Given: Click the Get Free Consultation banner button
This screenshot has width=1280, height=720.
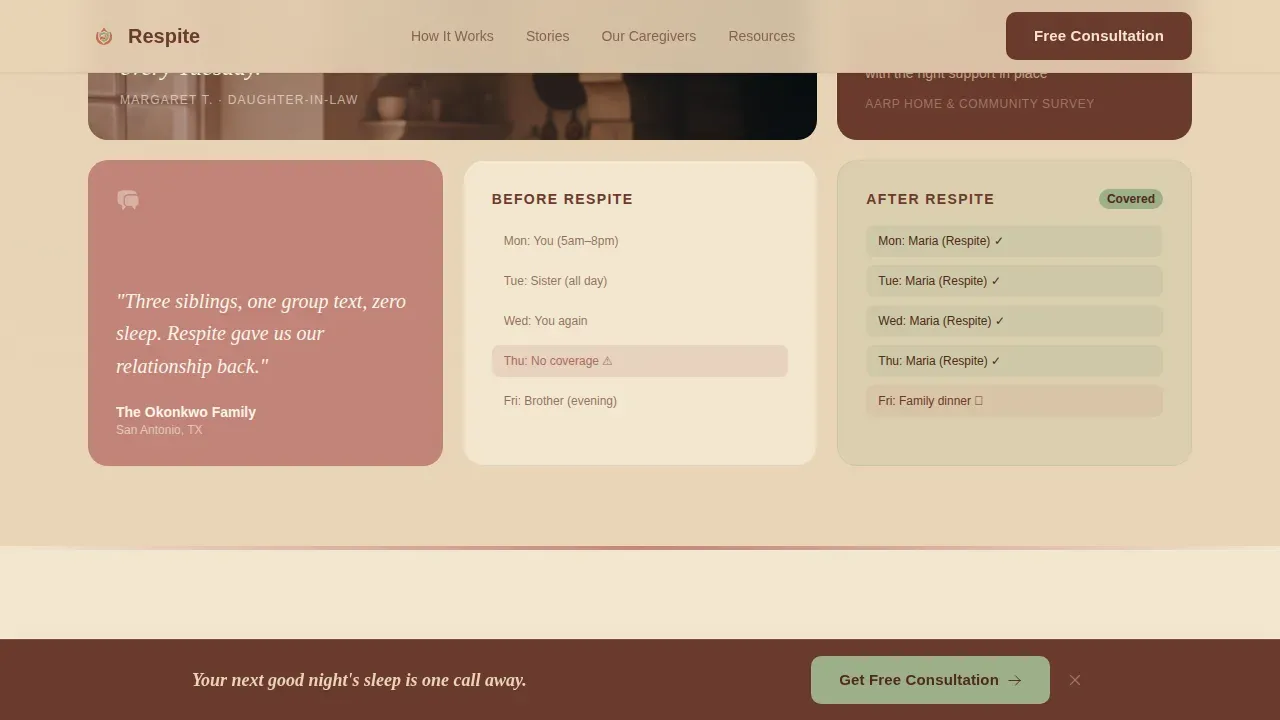Looking at the screenshot, I should (x=930, y=680).
